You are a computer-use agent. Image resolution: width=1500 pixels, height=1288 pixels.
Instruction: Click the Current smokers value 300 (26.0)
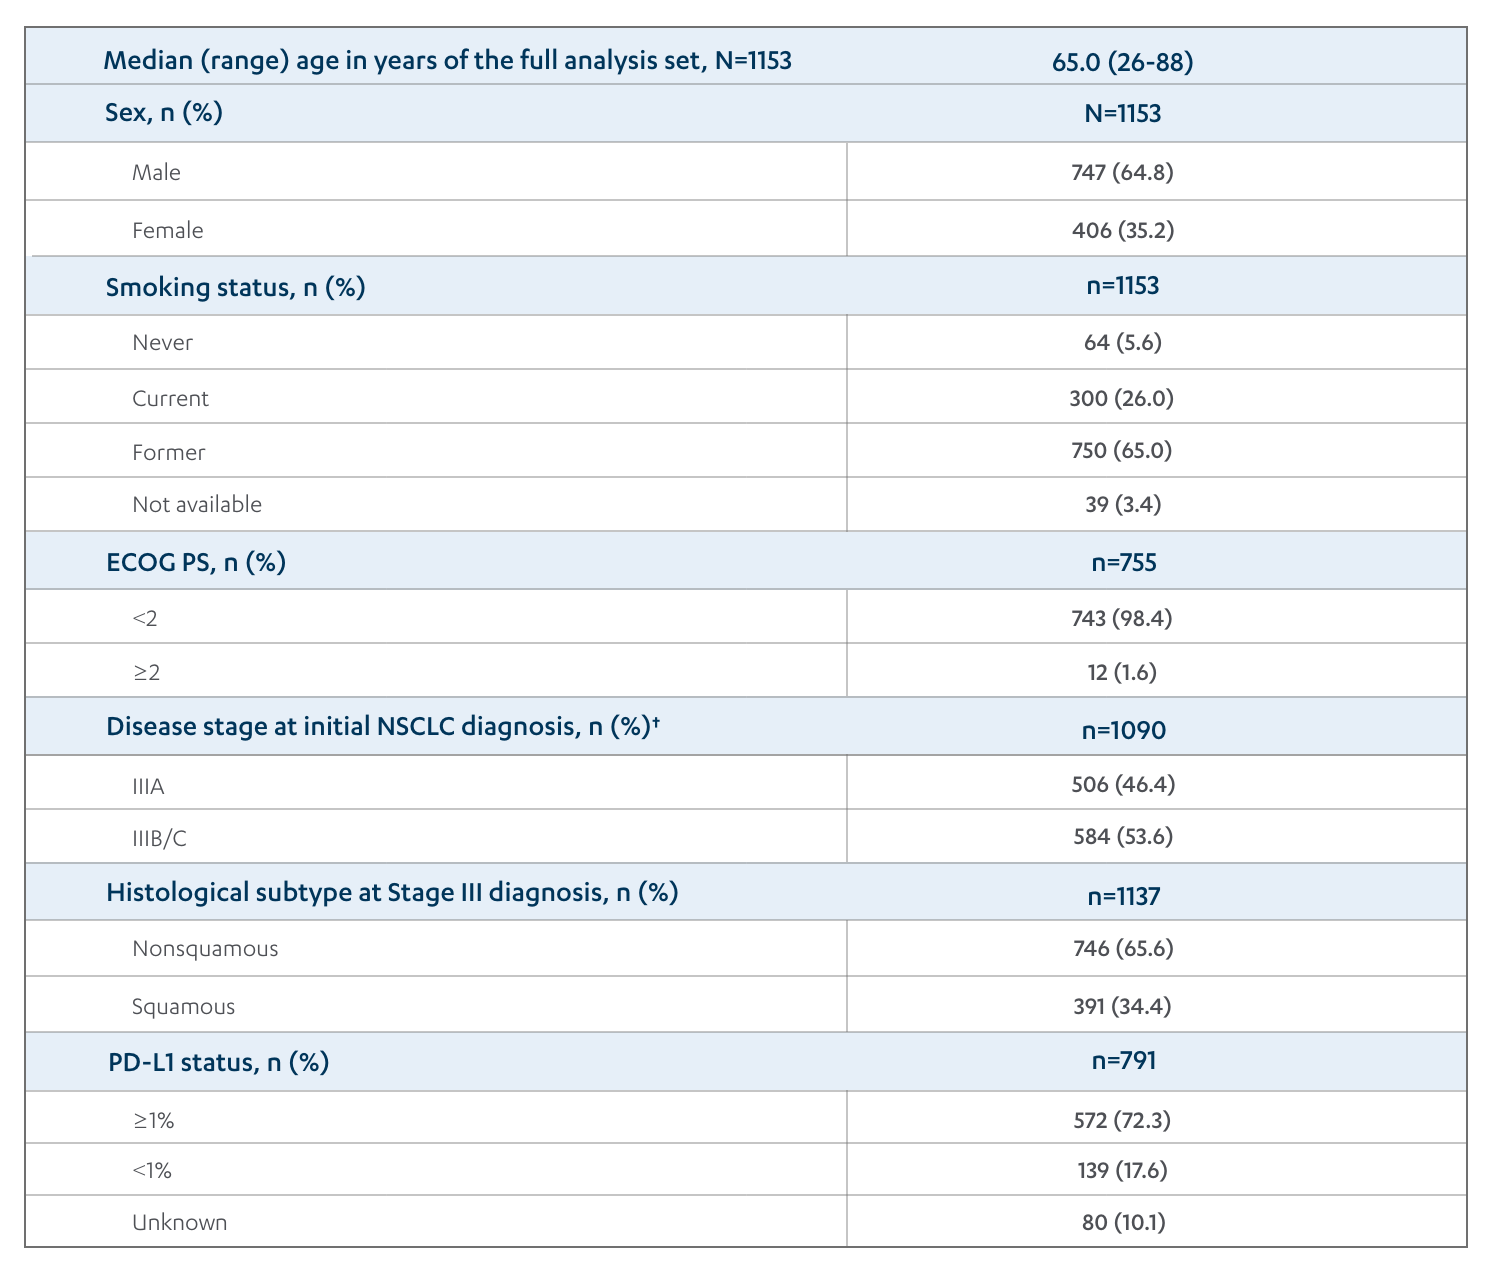click(1121, 398)
